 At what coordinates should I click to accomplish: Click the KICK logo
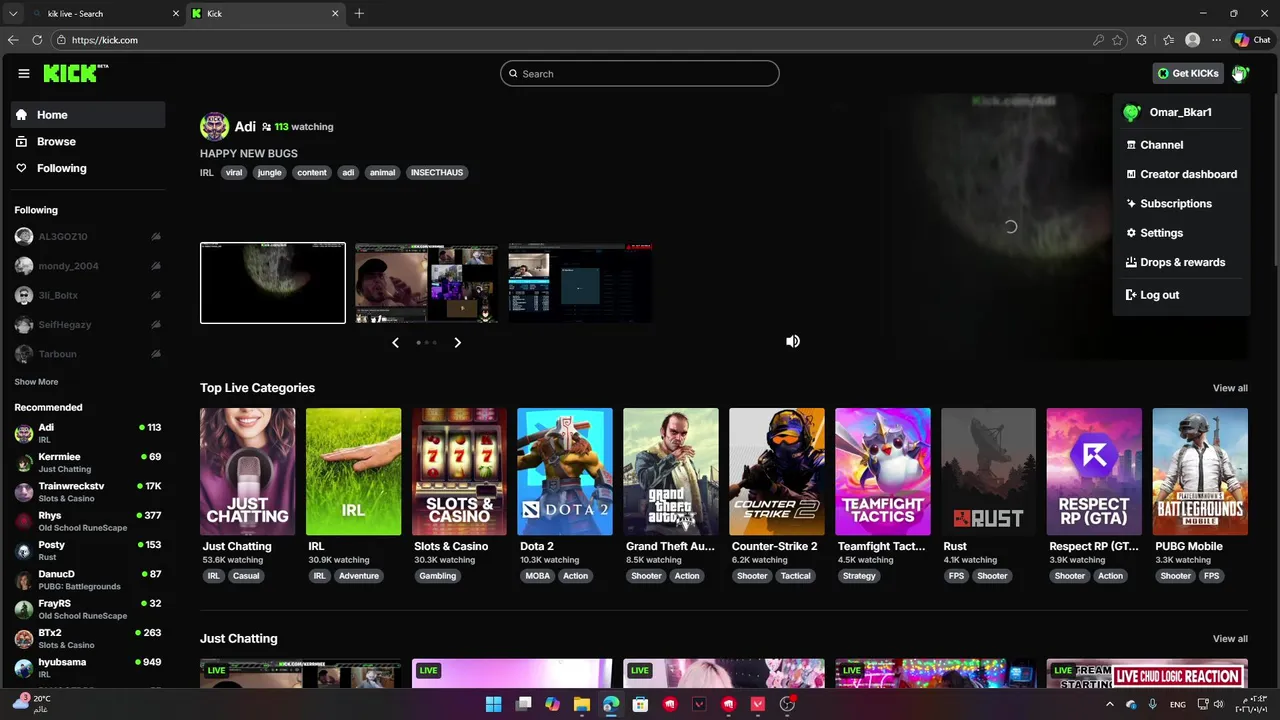(x=75, y=73)
